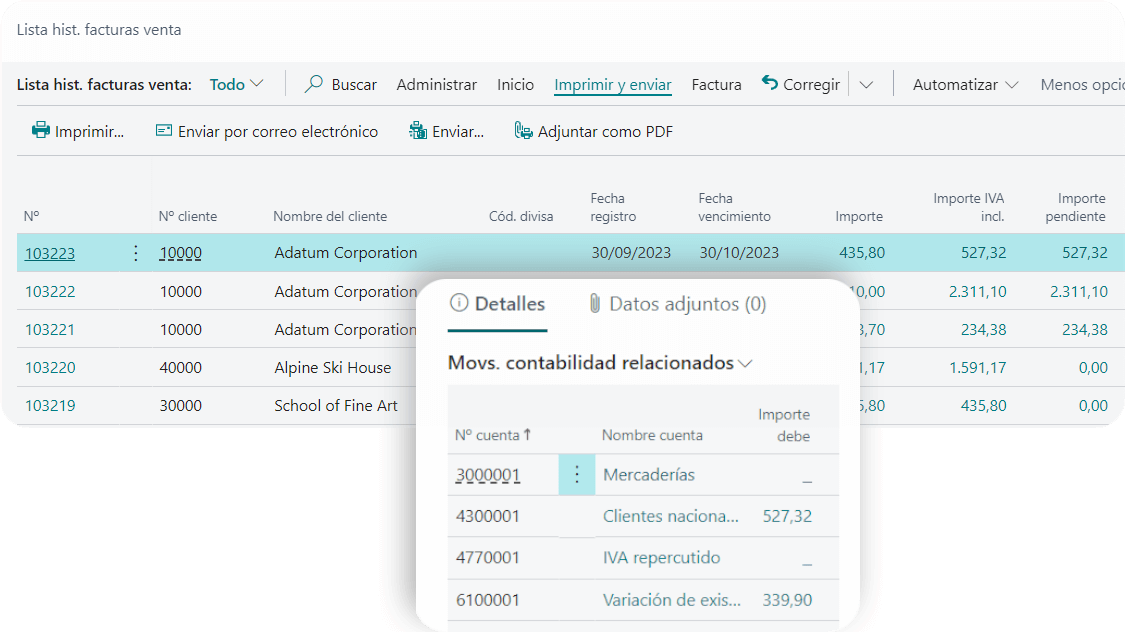
Task: Click the Detalles info circle icon
Action: [x=458, y=303]
